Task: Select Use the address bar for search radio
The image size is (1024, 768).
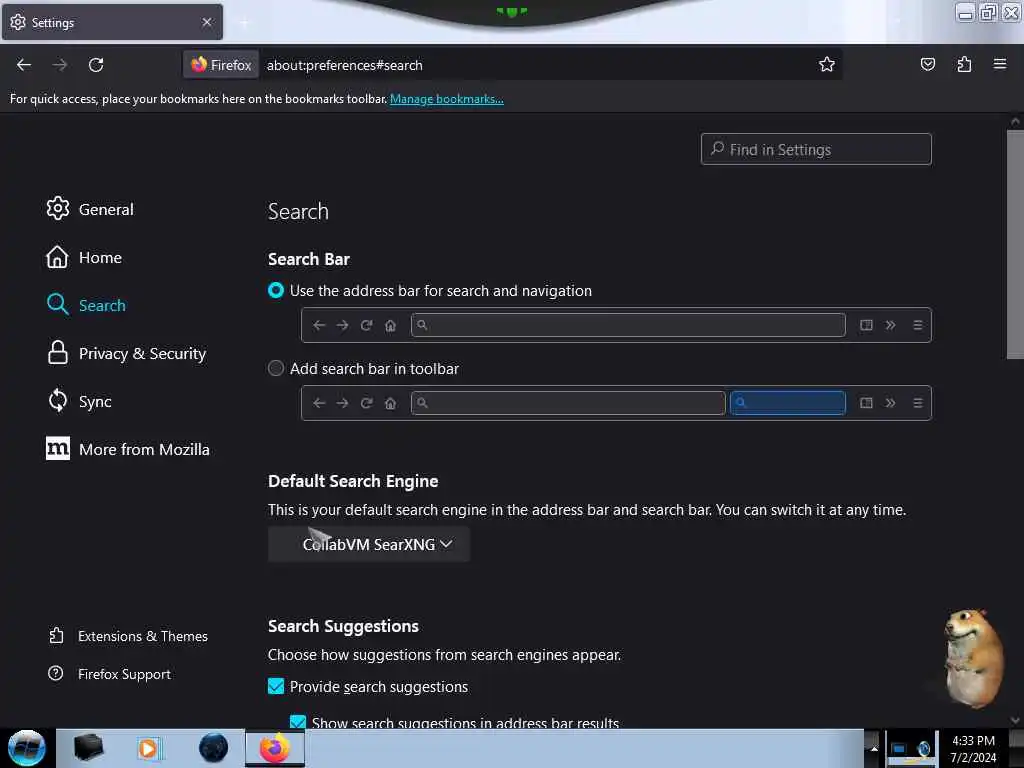Action: [276, 291]
